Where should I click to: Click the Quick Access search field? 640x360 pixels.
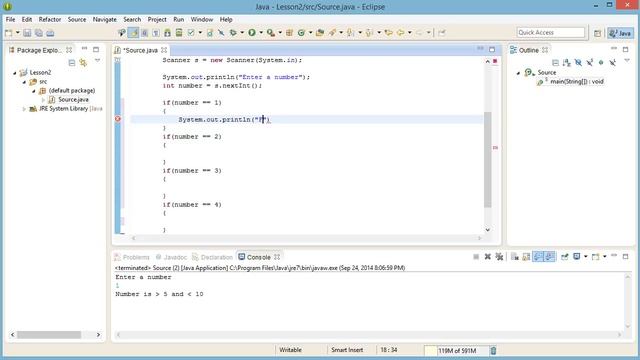[x=551, y=32]
